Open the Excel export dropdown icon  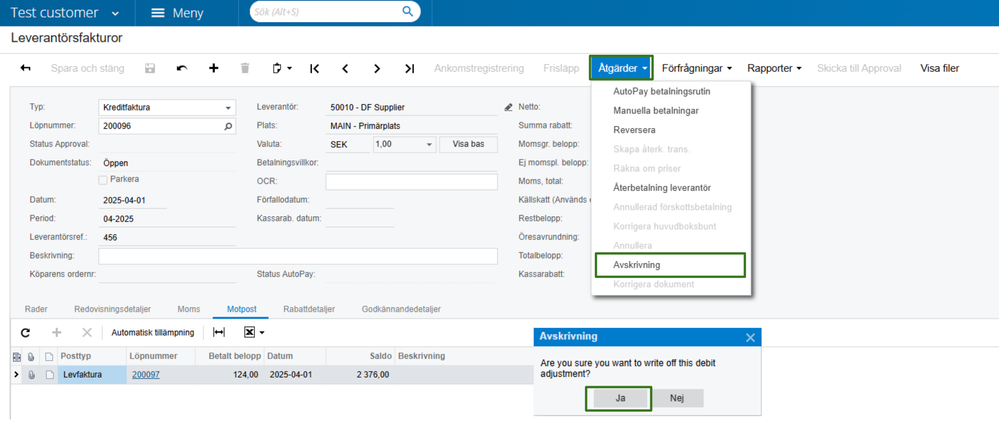click(x=255, y=332)
